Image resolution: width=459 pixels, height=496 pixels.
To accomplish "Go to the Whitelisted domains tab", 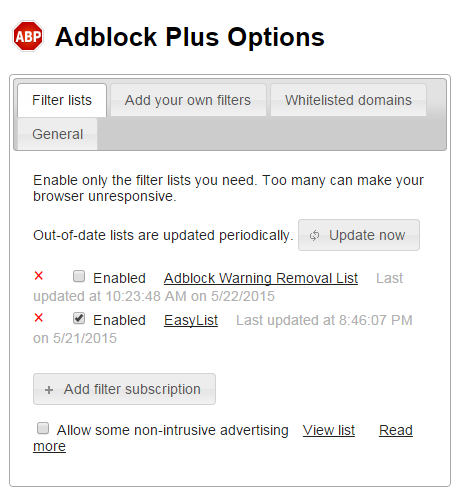I will (x=348, y=100).
